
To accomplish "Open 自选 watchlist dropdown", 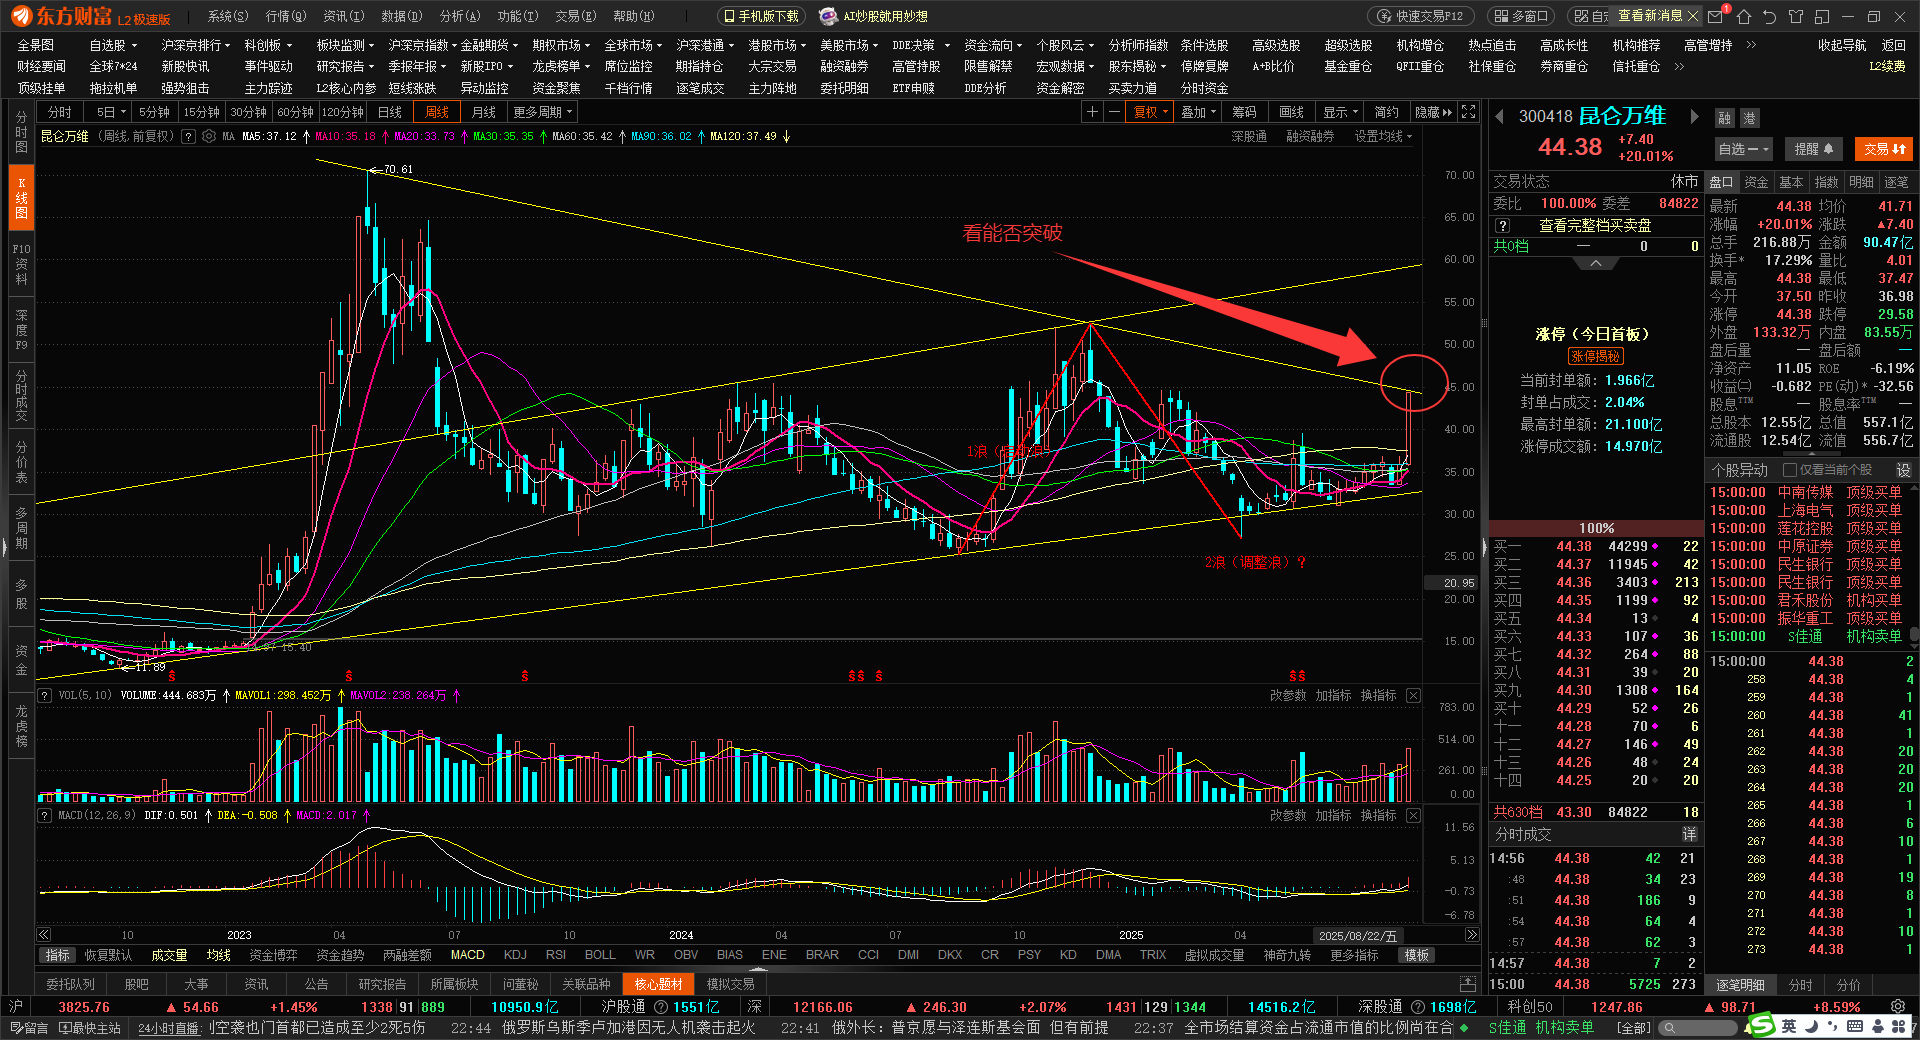I will tap(1744, 149).
